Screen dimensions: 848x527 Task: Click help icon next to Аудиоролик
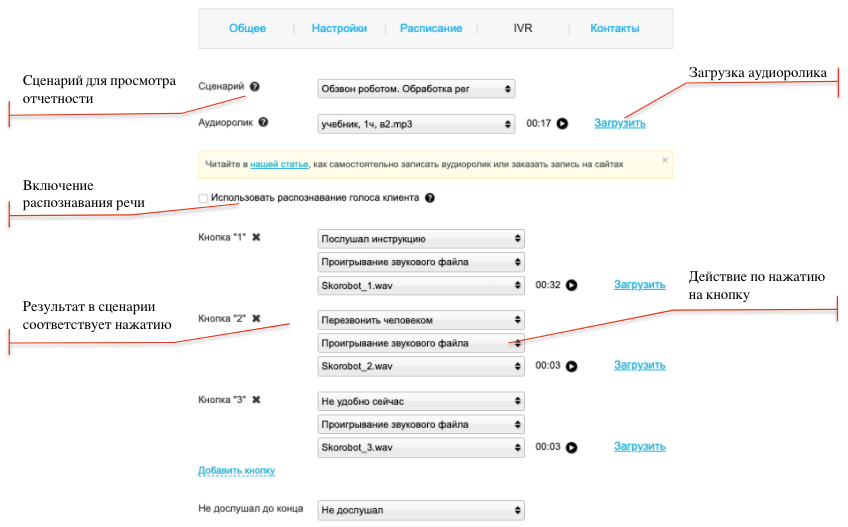pyautogui.click(x=264, y=122)
